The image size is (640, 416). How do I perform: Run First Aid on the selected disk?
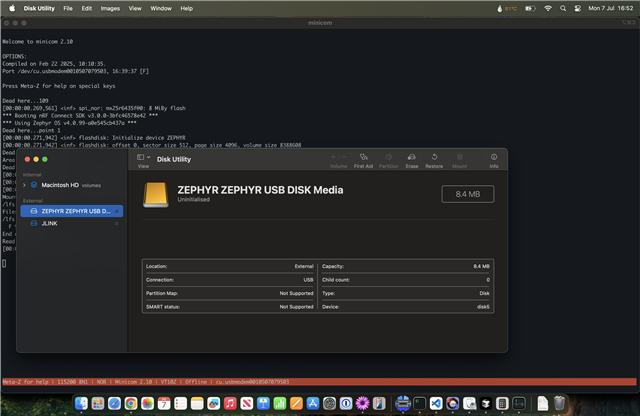tap(363, 161)
